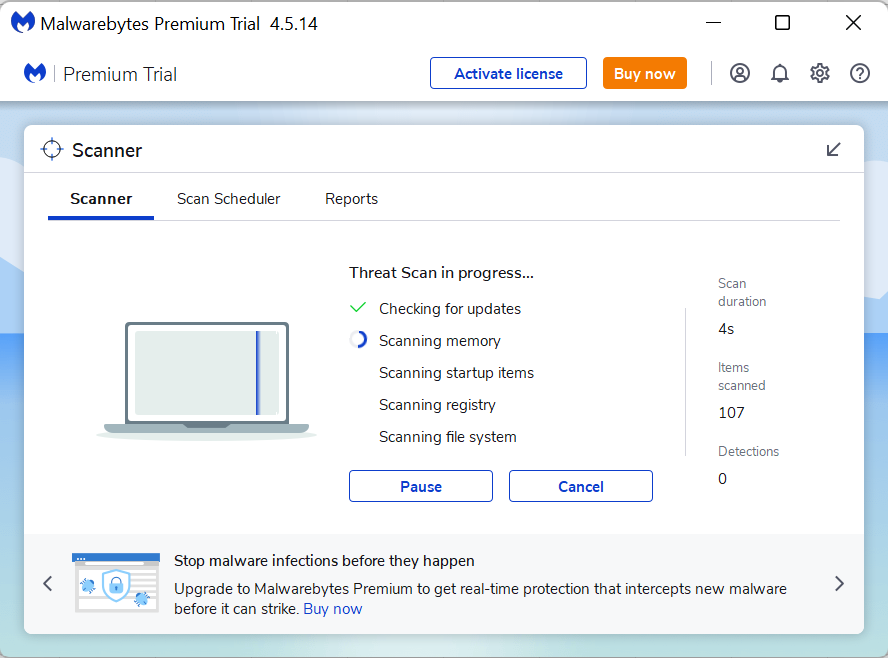Show previous promotion with left chevron
This screenshot has height=658, width=888.
coord(48,584)
